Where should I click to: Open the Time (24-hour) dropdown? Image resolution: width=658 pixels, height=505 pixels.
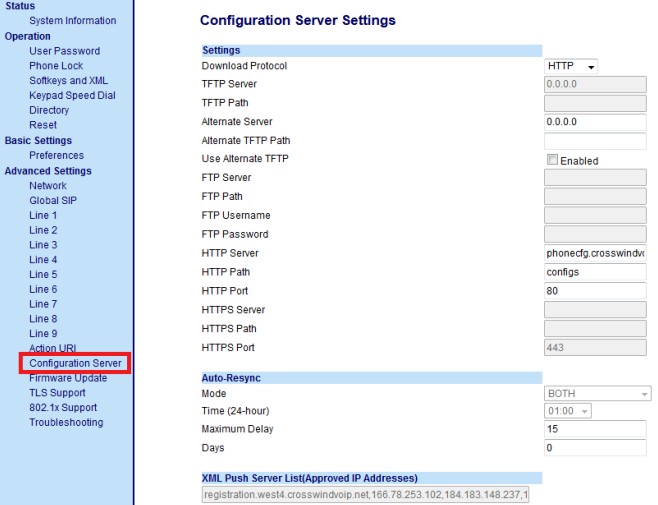pos(567,412)
